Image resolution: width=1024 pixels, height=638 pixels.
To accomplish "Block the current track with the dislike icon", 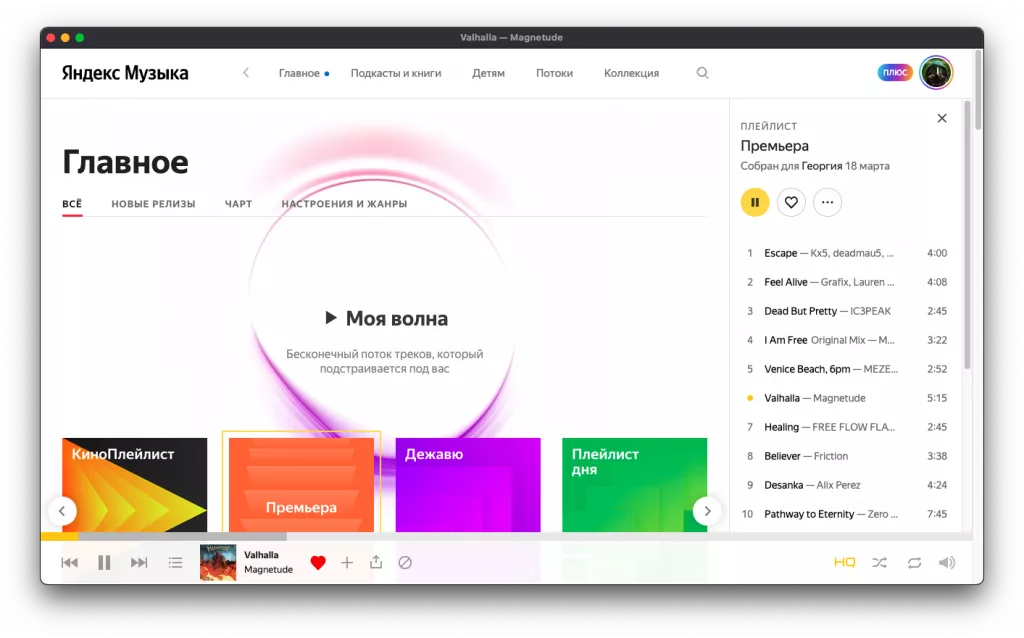I will pyautogui.click(x=405, y=562).
